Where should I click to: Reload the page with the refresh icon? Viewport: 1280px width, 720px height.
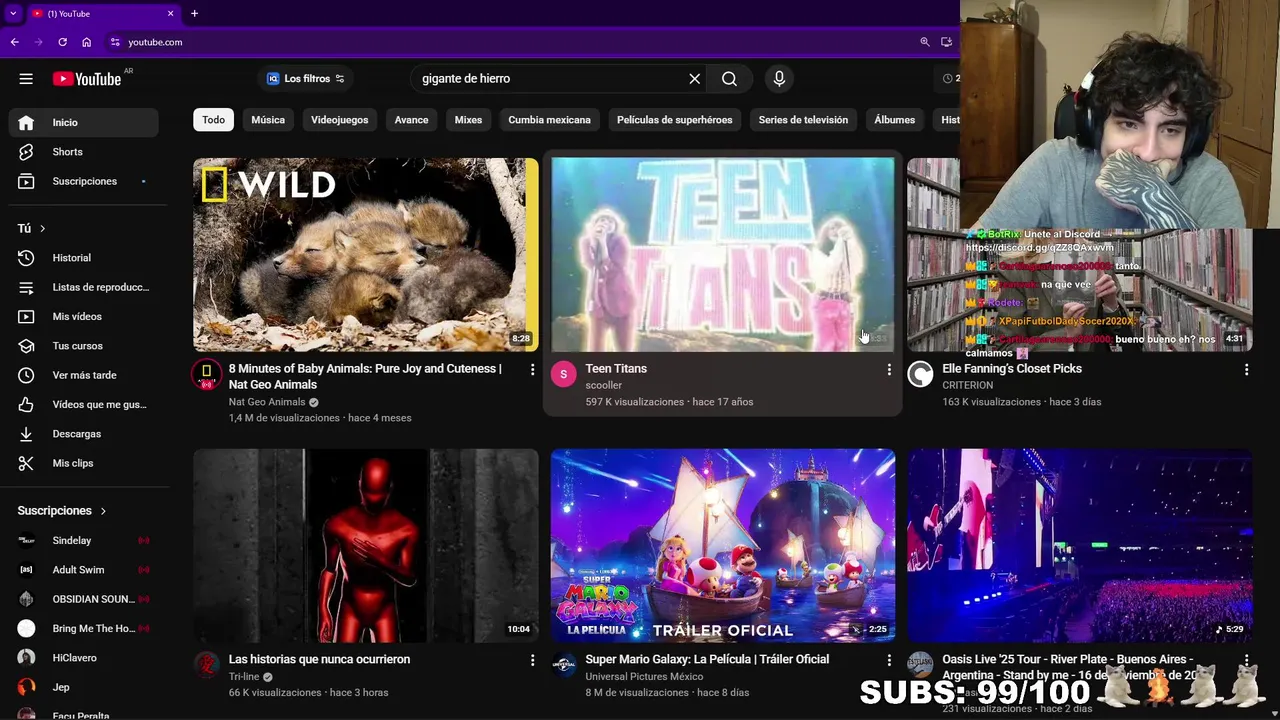(62, 42)
